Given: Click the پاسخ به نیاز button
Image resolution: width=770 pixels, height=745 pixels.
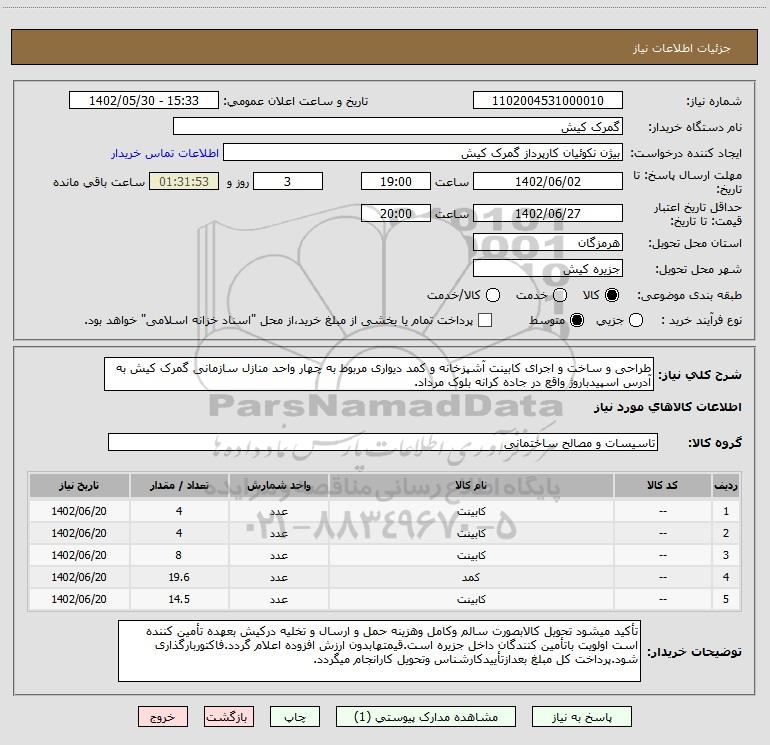Looking at the screenshot, I should point(581,717).
